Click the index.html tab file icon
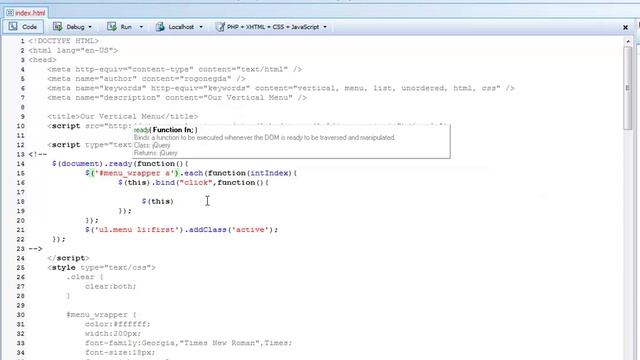 point(10,13)
